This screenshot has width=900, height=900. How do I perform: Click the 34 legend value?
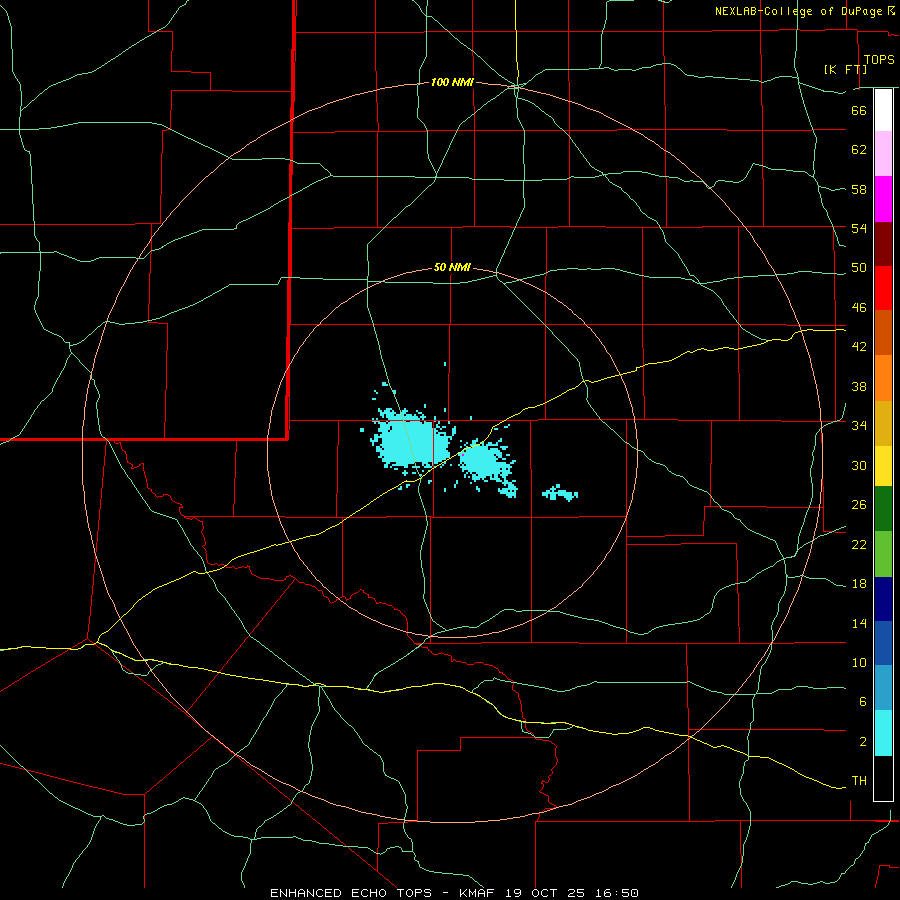coord(859,426)
